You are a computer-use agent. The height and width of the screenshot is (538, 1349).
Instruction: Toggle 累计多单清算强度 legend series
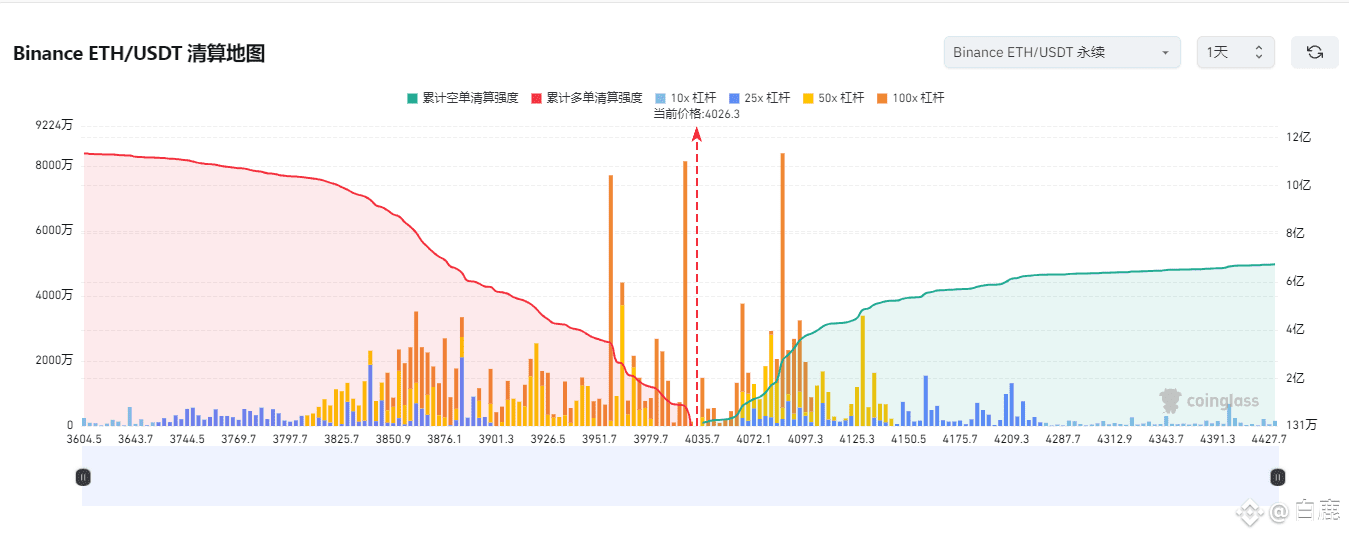(586, 98)
